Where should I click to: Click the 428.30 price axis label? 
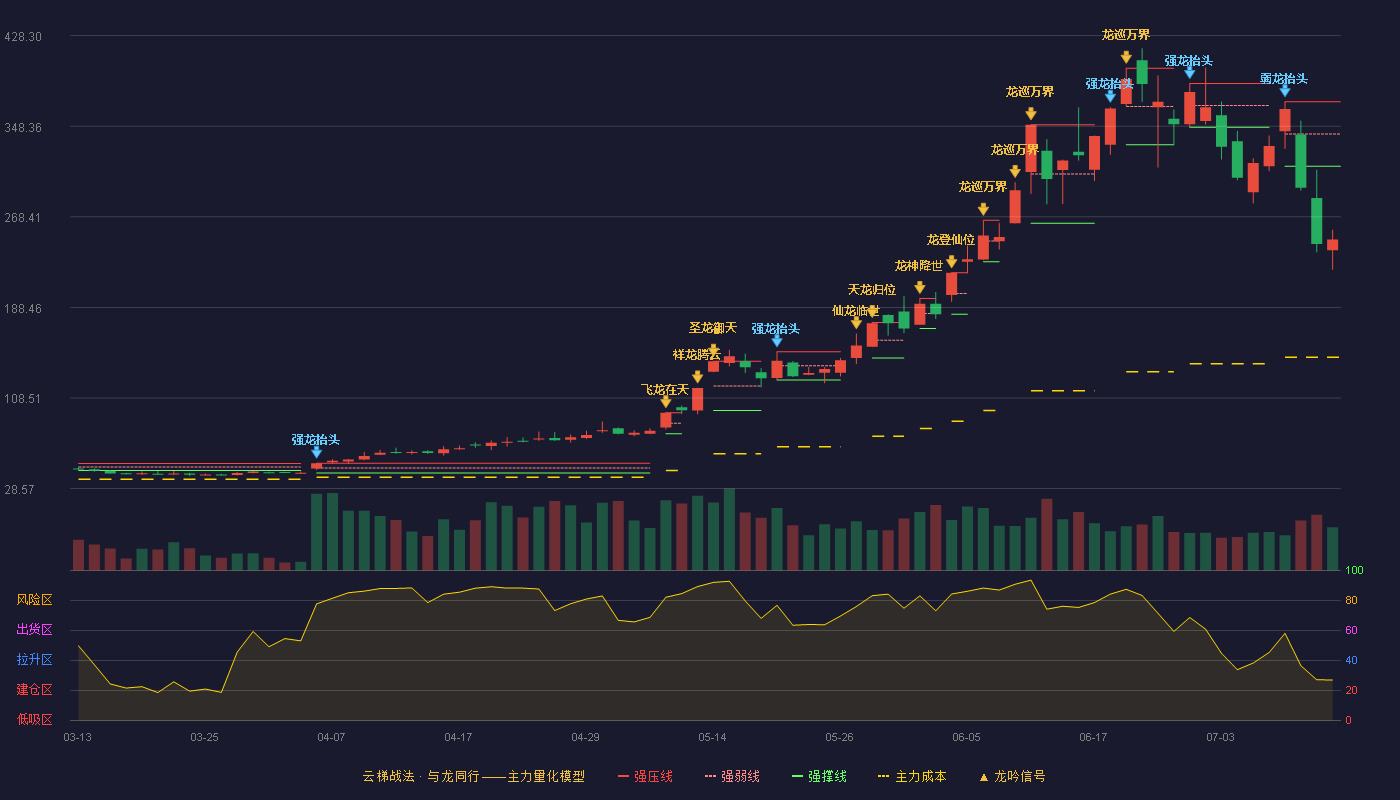click(x=23, y=37)
